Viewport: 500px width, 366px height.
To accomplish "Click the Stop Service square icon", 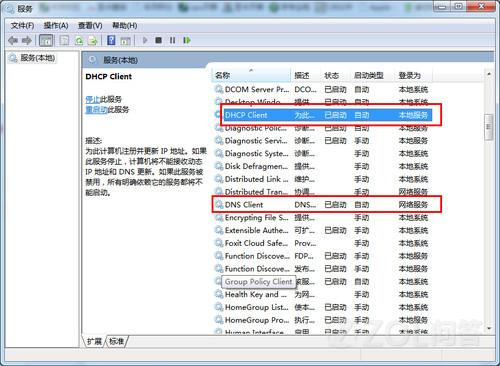I will [159, 40].
